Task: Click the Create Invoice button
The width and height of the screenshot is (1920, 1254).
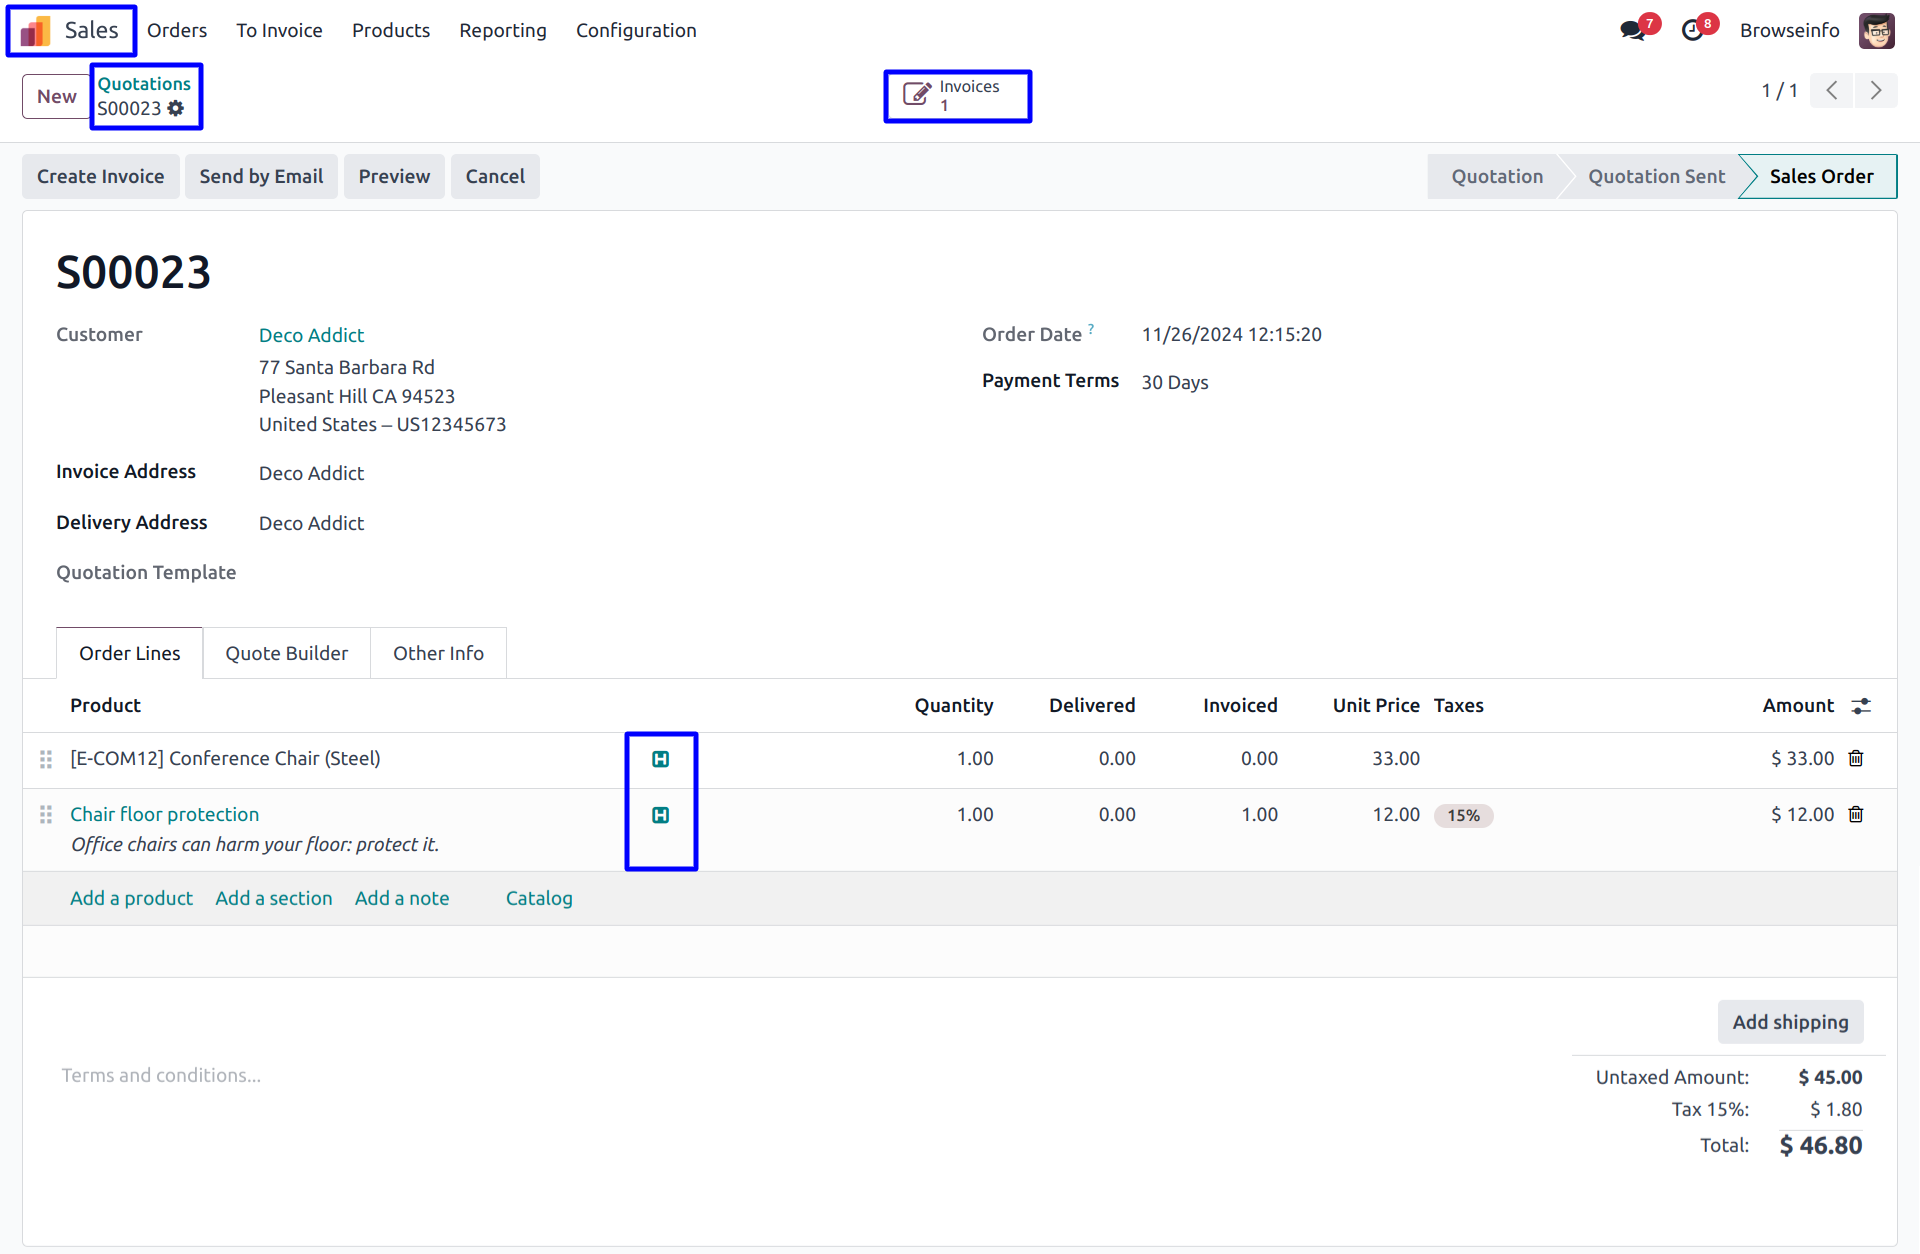Action: pyautogui.click(x=100, y=176)
